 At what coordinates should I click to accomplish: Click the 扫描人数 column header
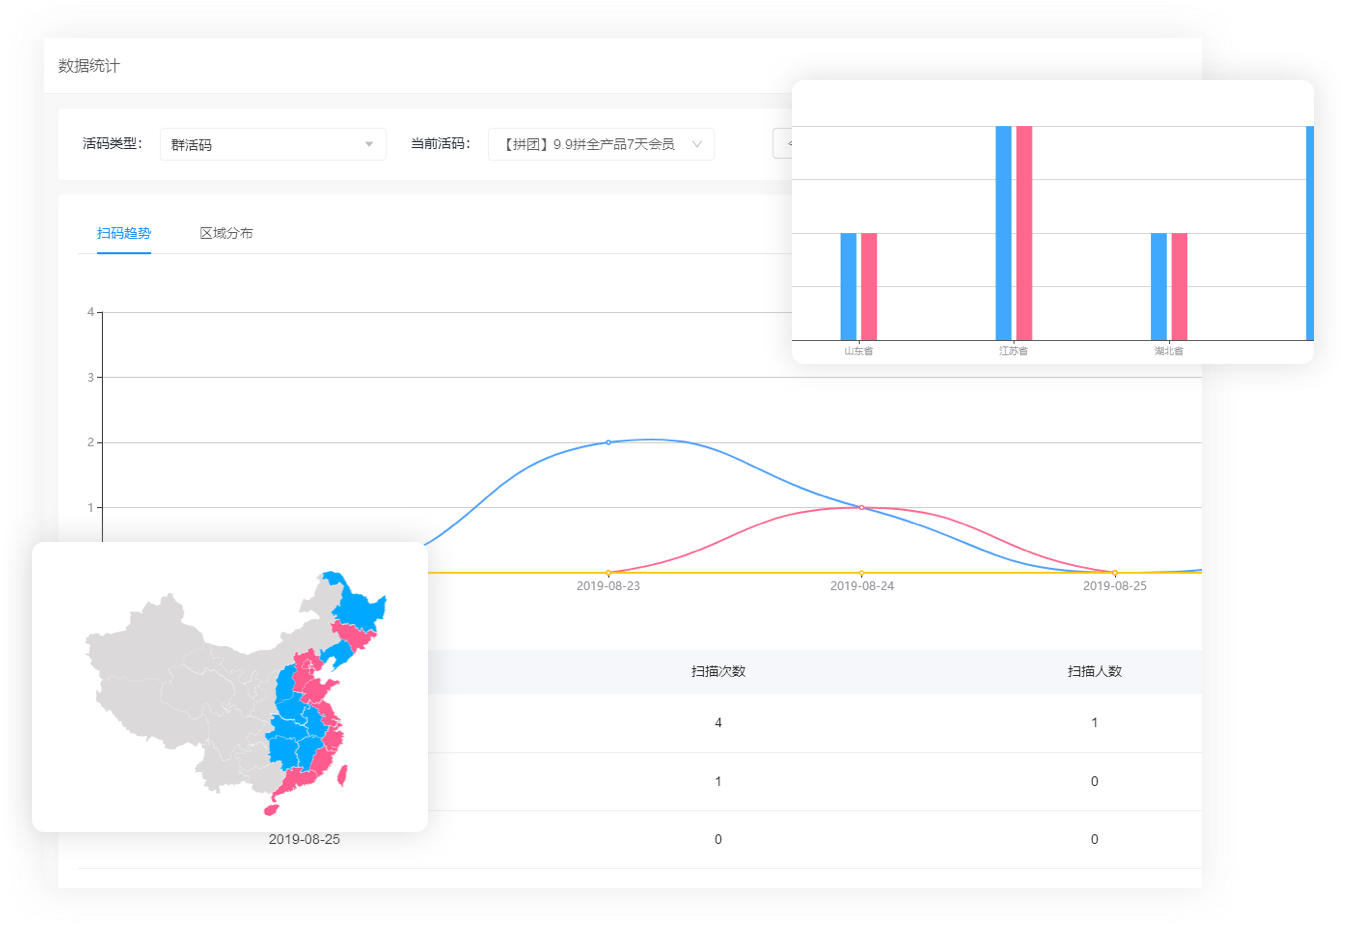pyautogui.click(x=1094, y=671)
